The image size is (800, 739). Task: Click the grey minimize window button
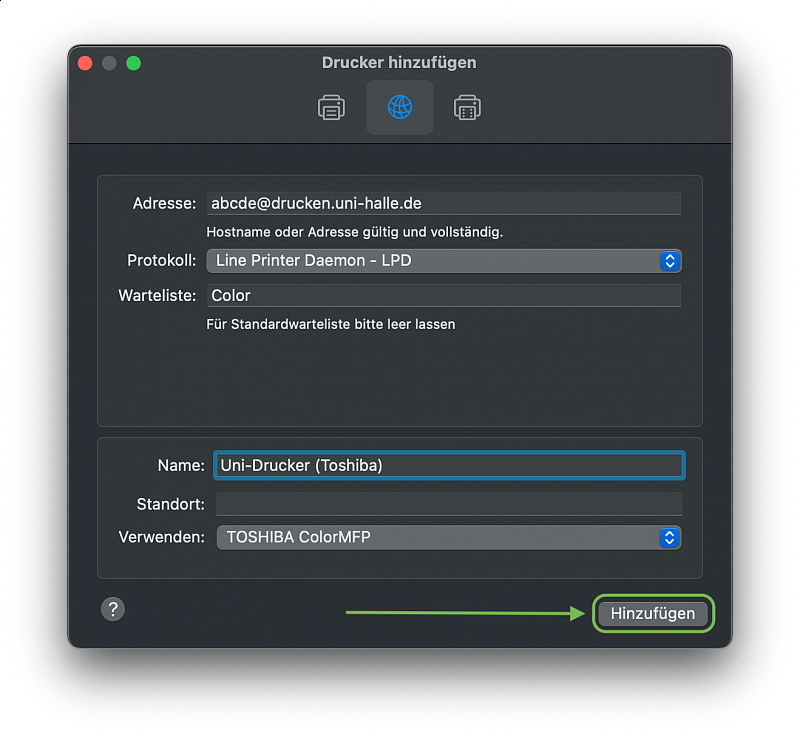(109, 63)
